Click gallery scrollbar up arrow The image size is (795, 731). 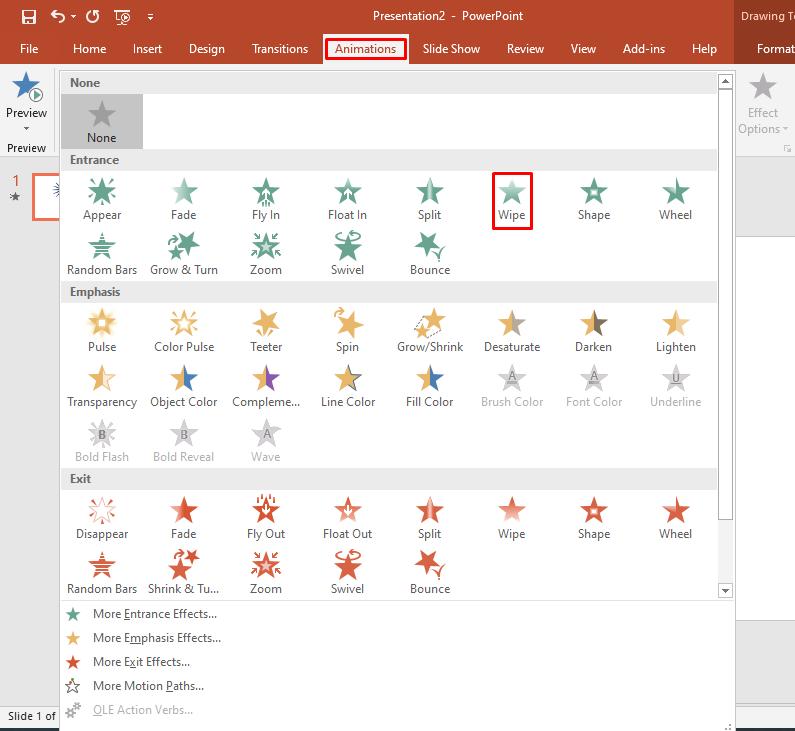tap(726, 81)
